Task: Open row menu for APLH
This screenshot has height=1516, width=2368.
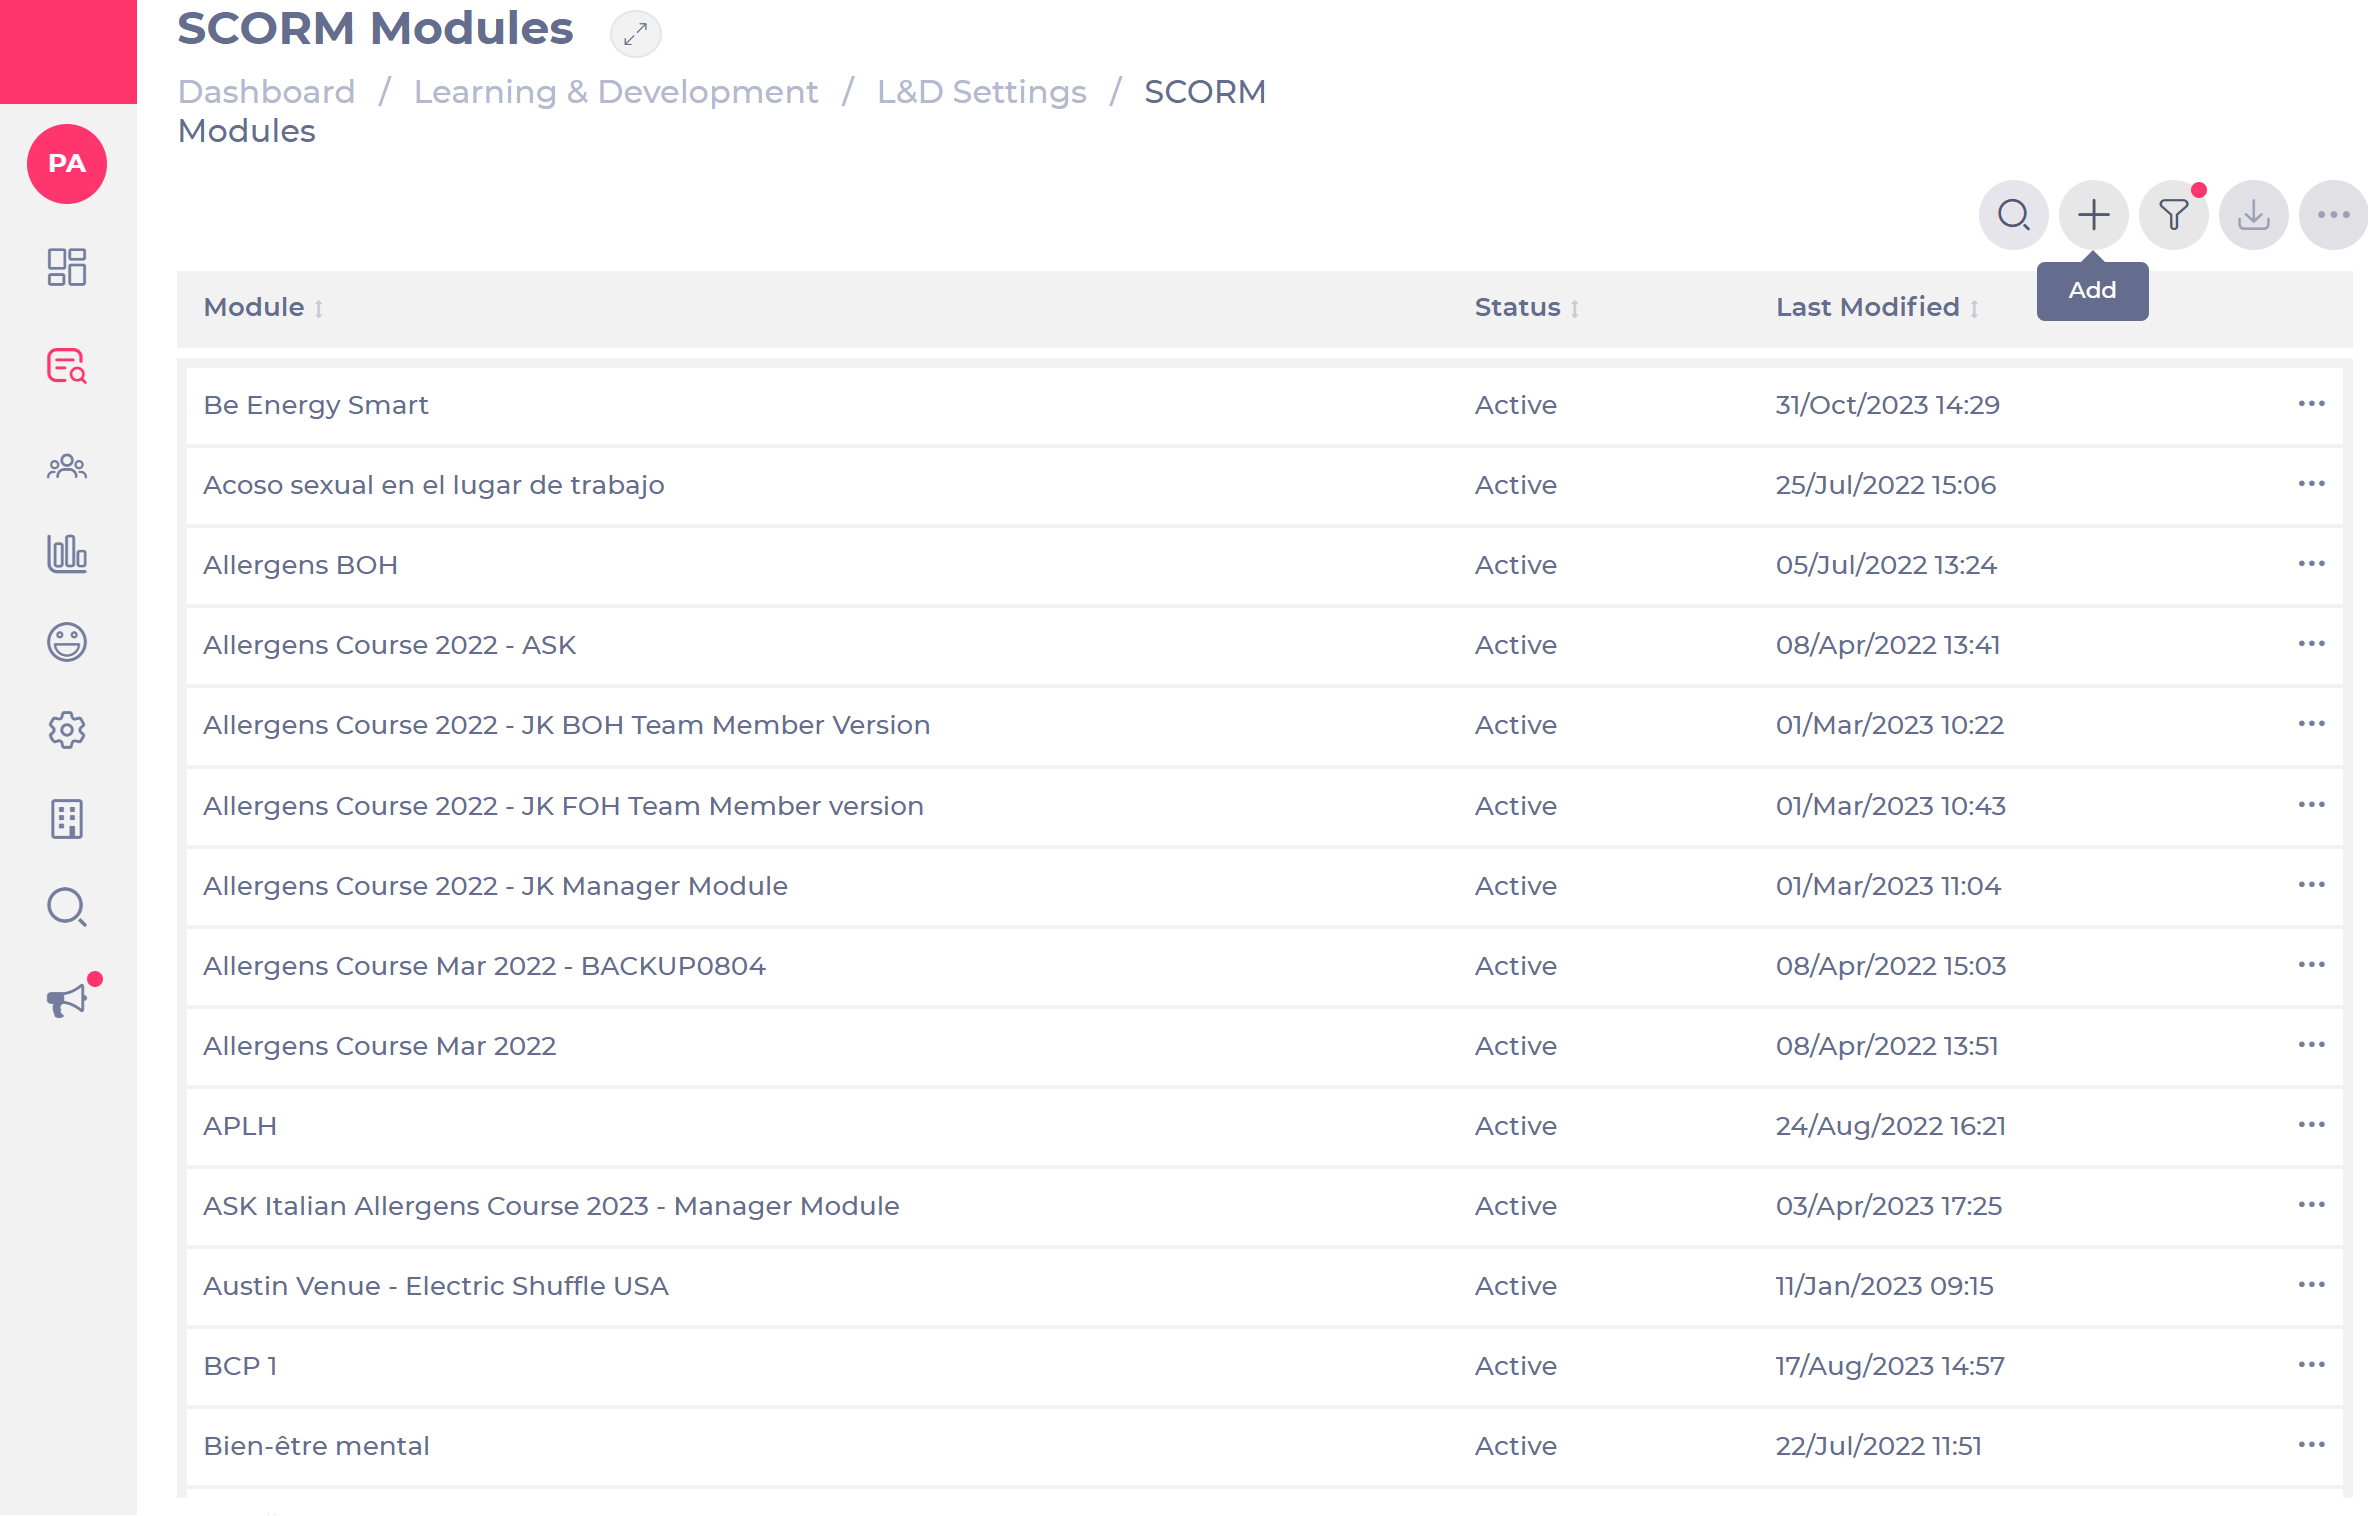Action: [2311, 1125]
